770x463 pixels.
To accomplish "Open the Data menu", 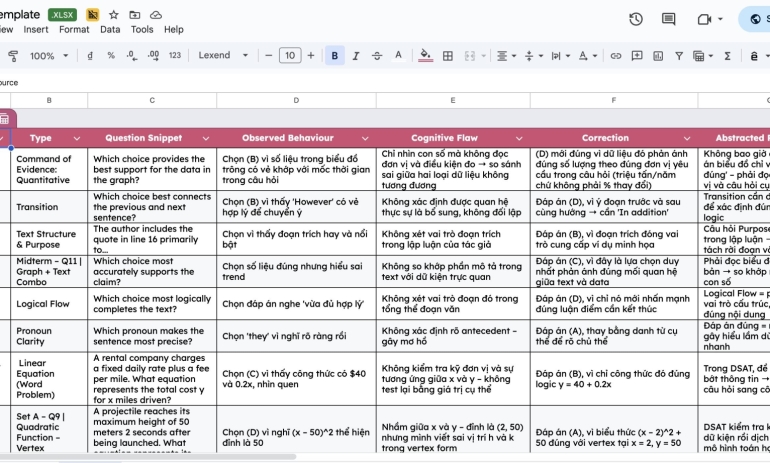I will tap(110, 29).
